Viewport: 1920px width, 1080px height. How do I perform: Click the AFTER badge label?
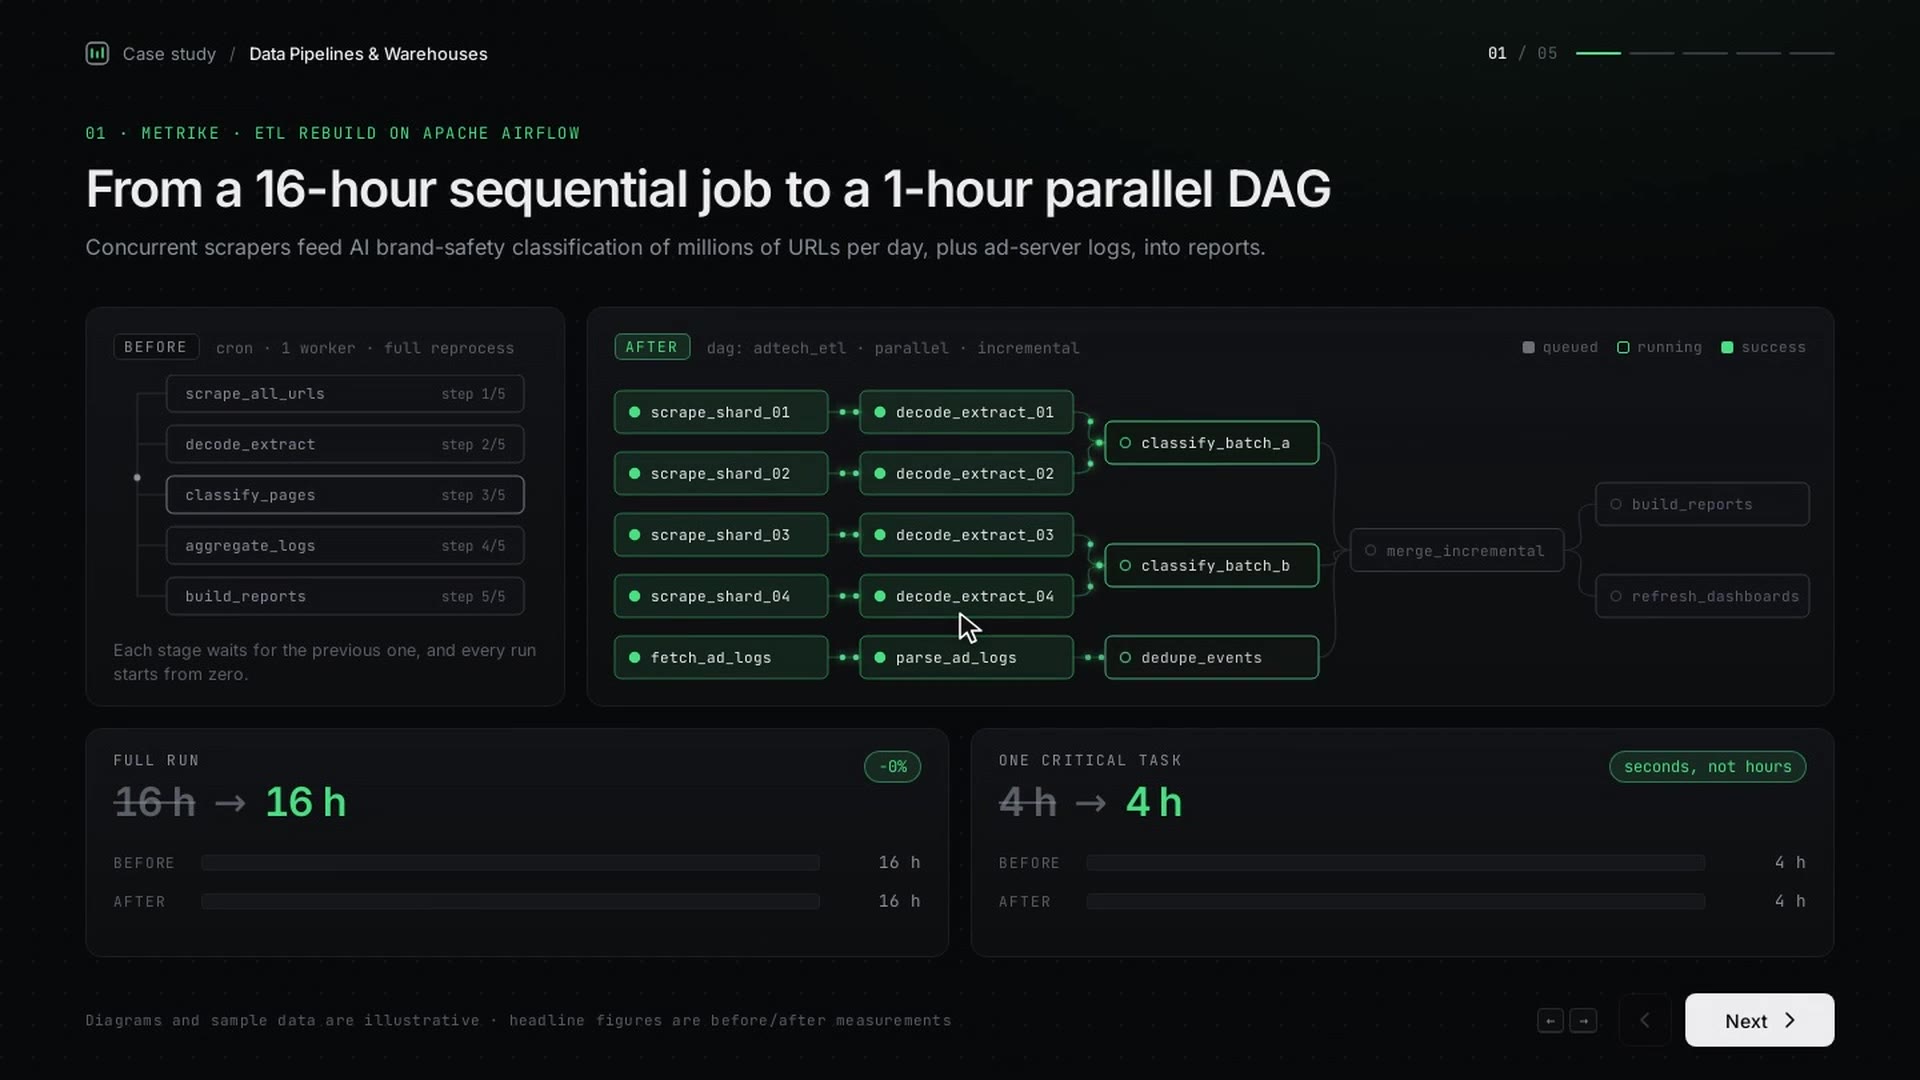point(652,347)
